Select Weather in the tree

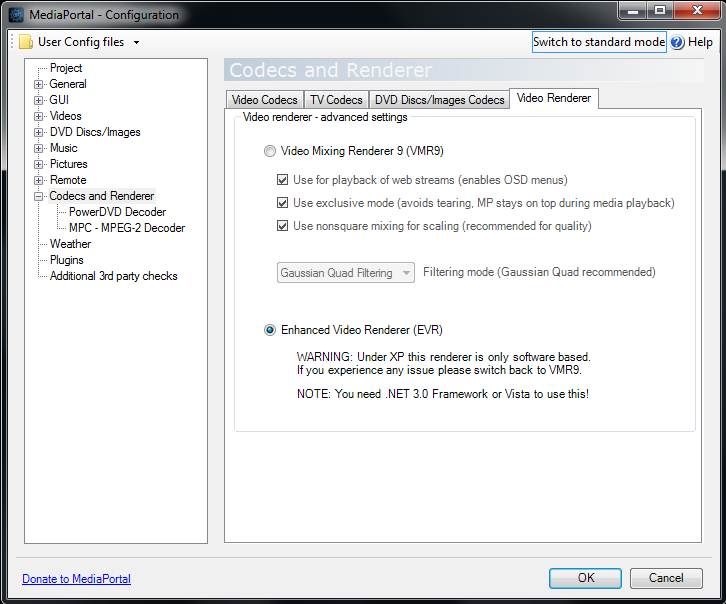tap(70, 244)
